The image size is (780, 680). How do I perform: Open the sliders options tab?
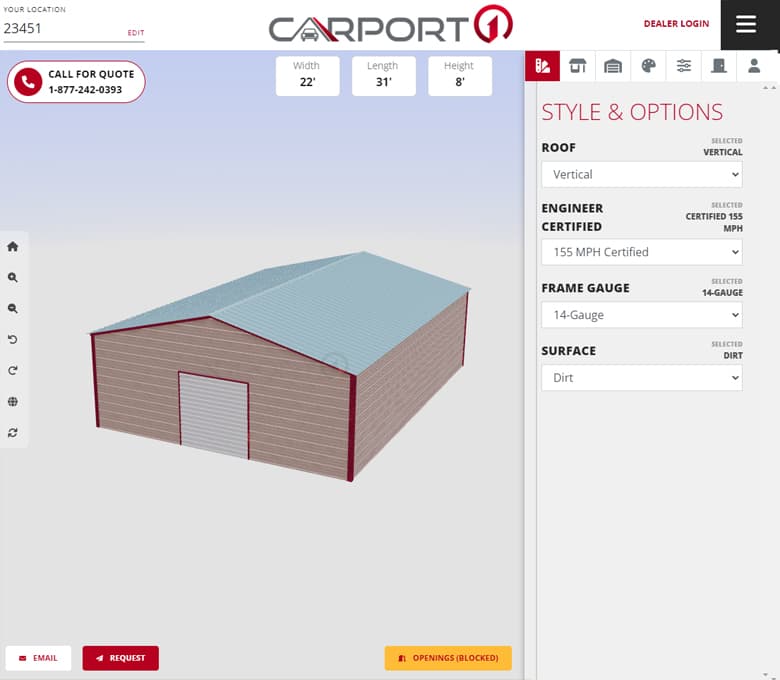pos(683,66)
